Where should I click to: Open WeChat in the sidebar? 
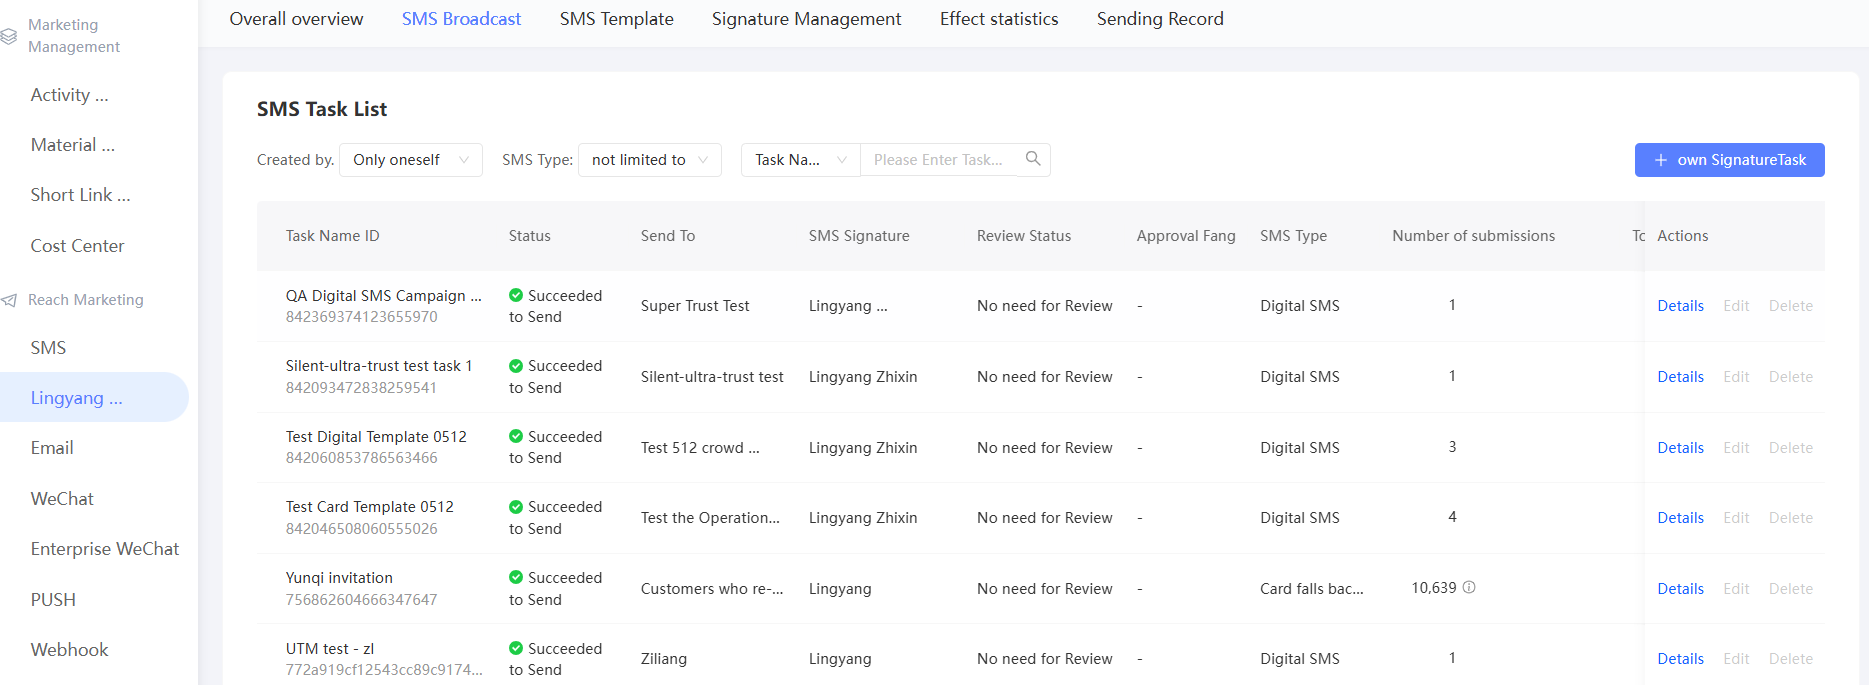(62, 499)
